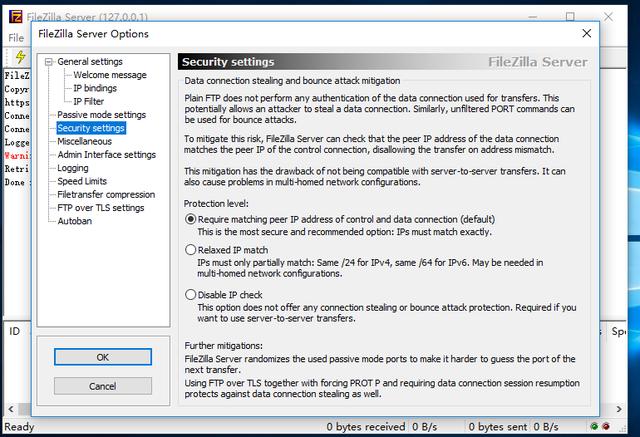
Task: Click the lightning bolt connect toolbar icon
Action: tap(20, 56)
